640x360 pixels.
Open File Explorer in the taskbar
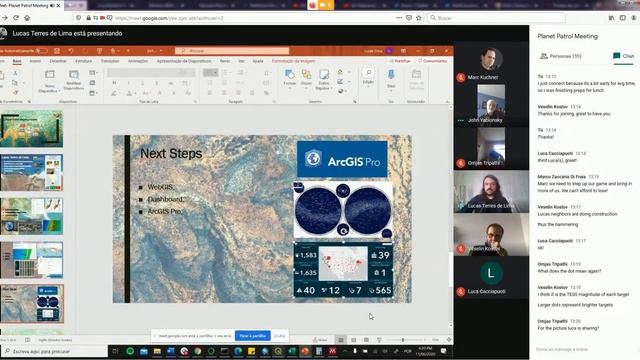click(157, 351)
